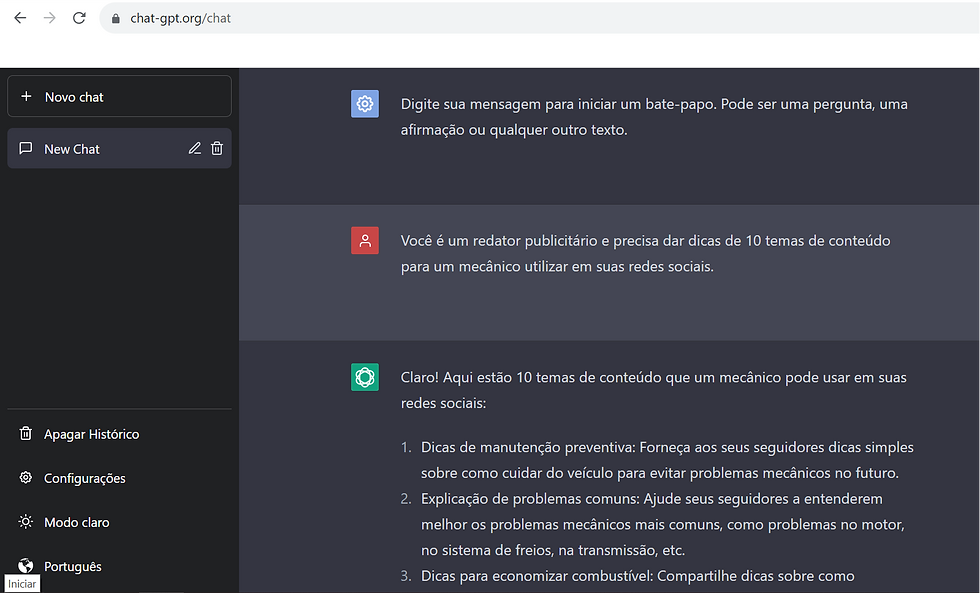Open the New Chat conversation entry
The image size is (980, 593).
[119, 149]
